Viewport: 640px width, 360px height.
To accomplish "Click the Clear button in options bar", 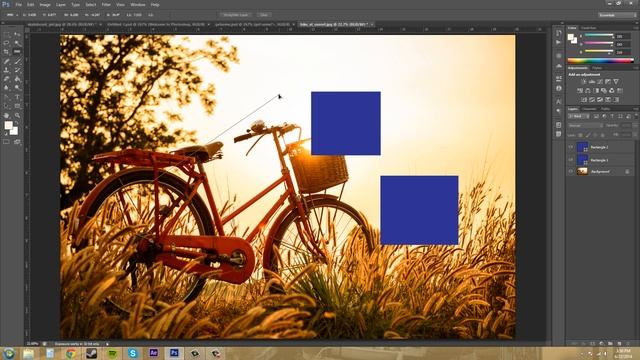I will click(x=264, y=15).
